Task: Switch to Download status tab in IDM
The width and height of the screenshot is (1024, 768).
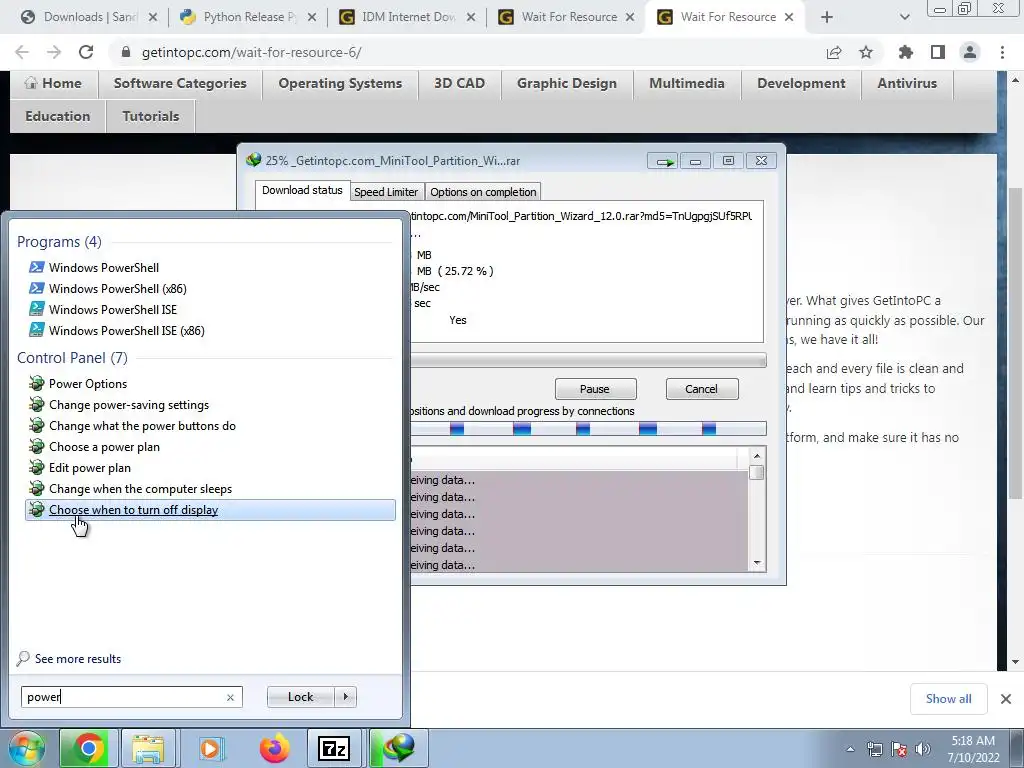Action: pos(302,190)
